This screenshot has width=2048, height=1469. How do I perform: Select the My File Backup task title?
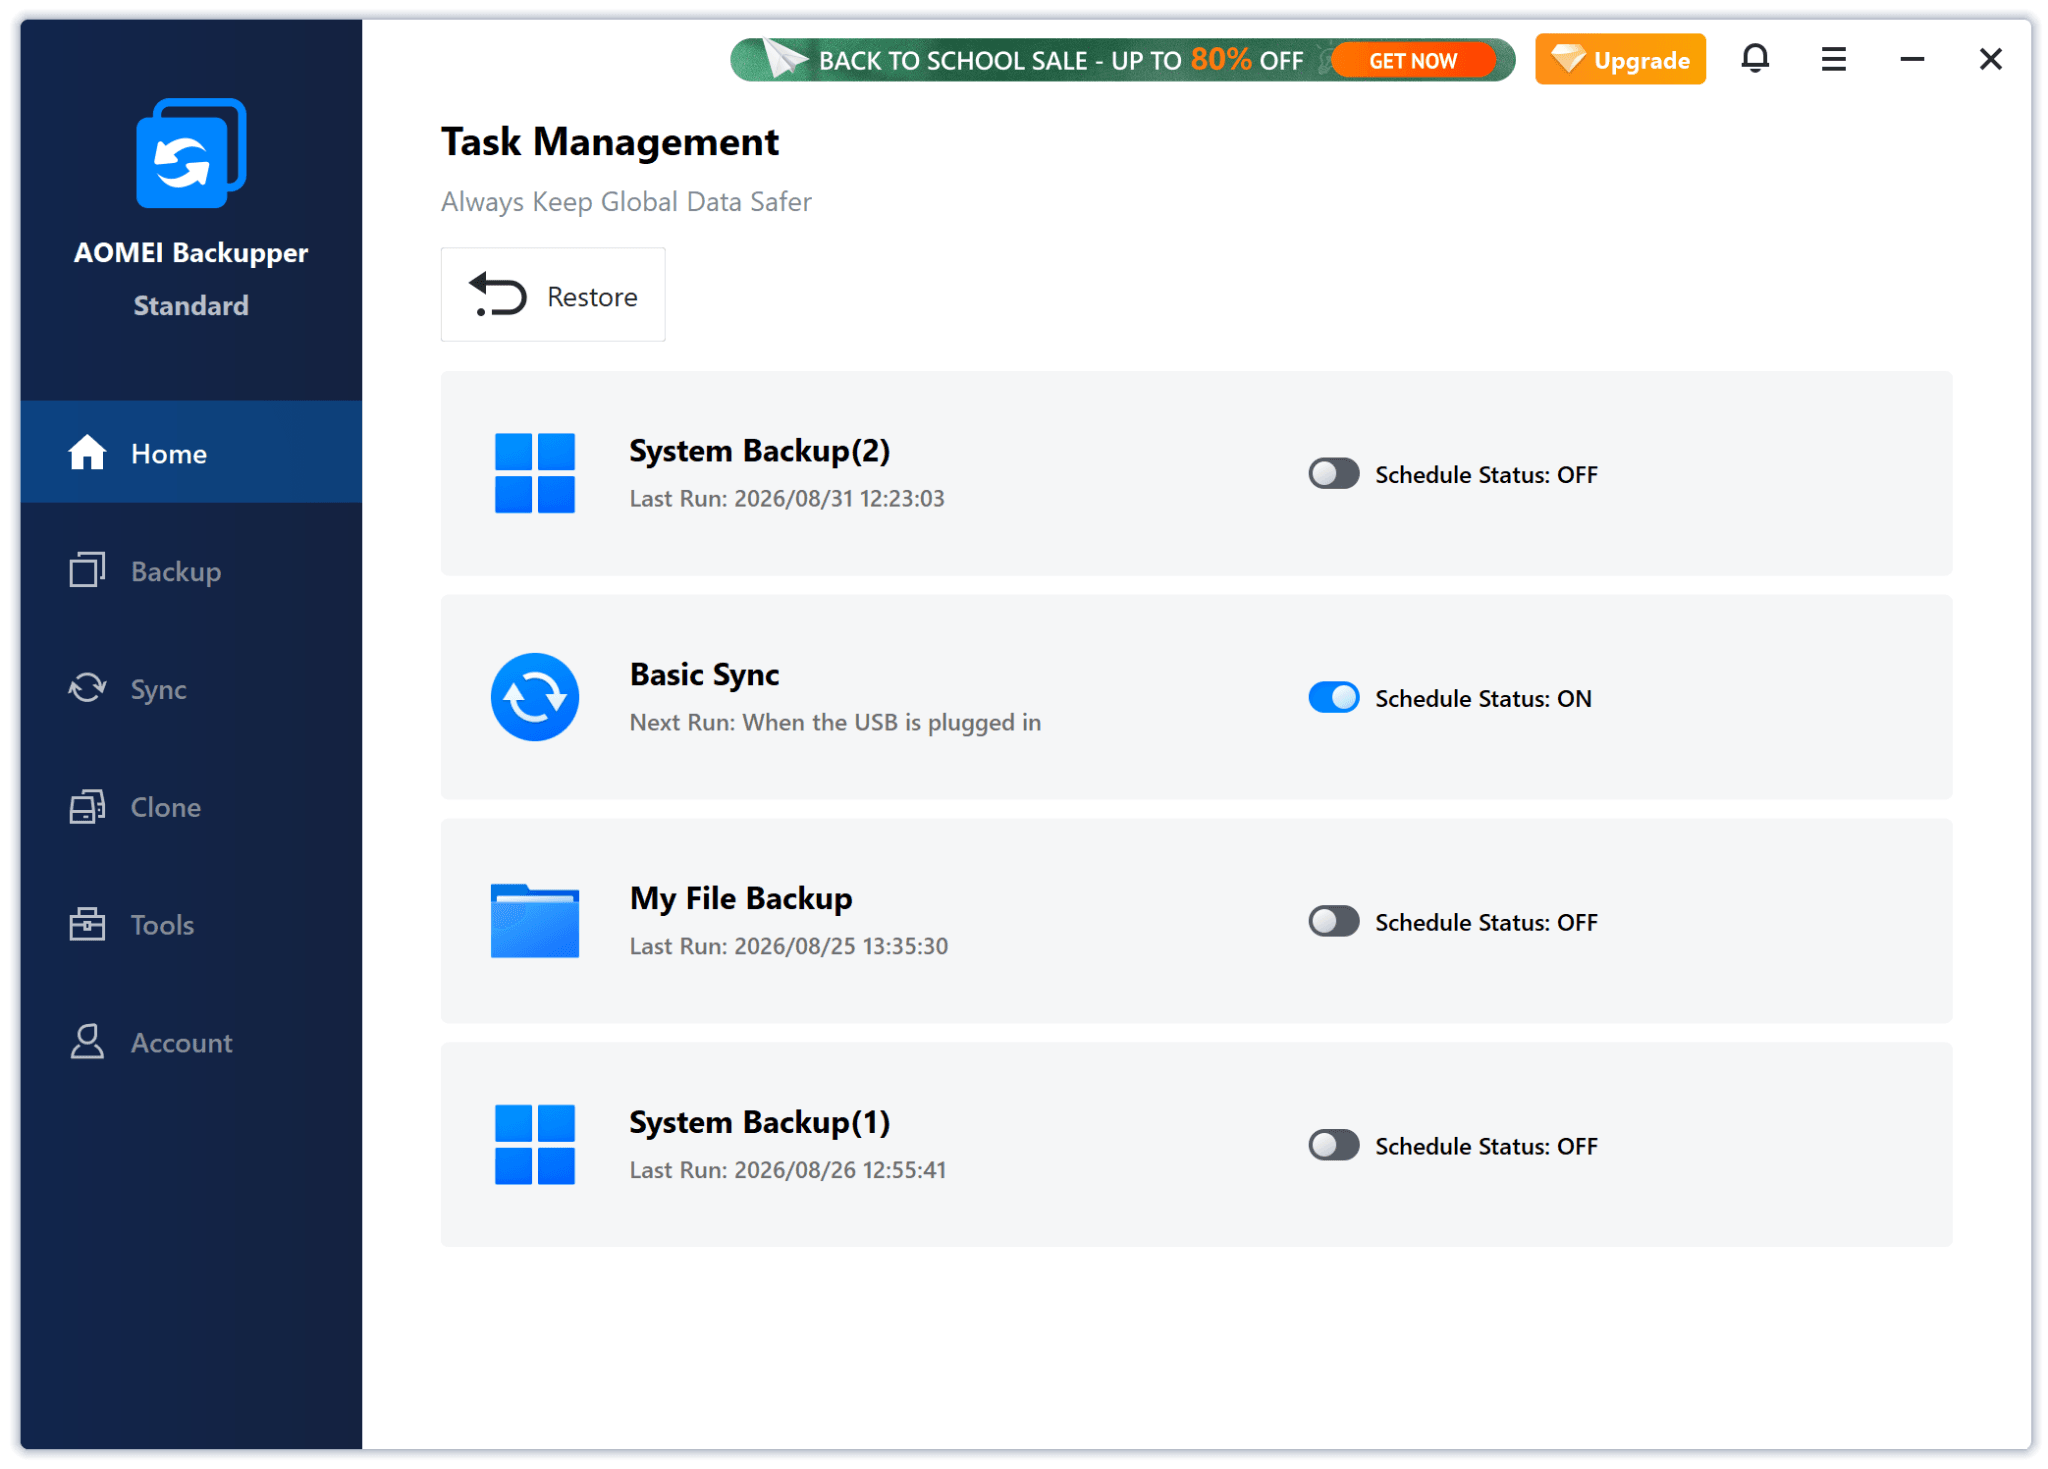741,898
